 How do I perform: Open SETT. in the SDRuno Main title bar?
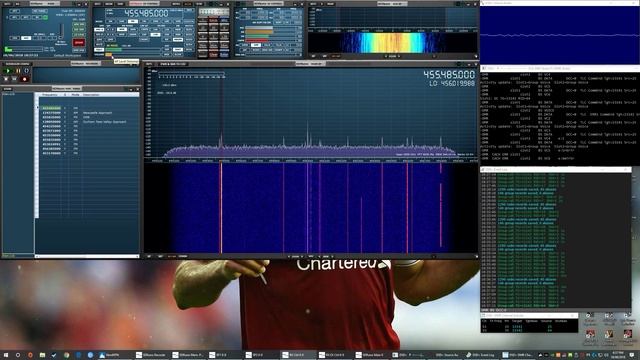(7, 4)
